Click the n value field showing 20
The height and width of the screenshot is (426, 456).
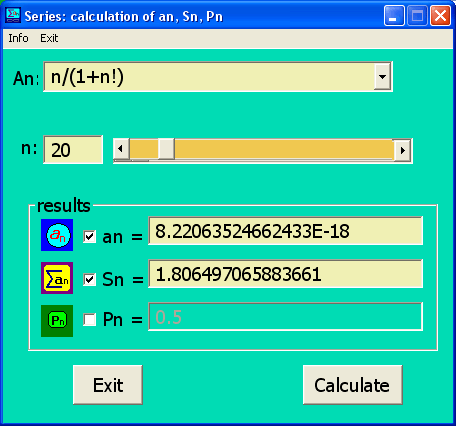73,150
